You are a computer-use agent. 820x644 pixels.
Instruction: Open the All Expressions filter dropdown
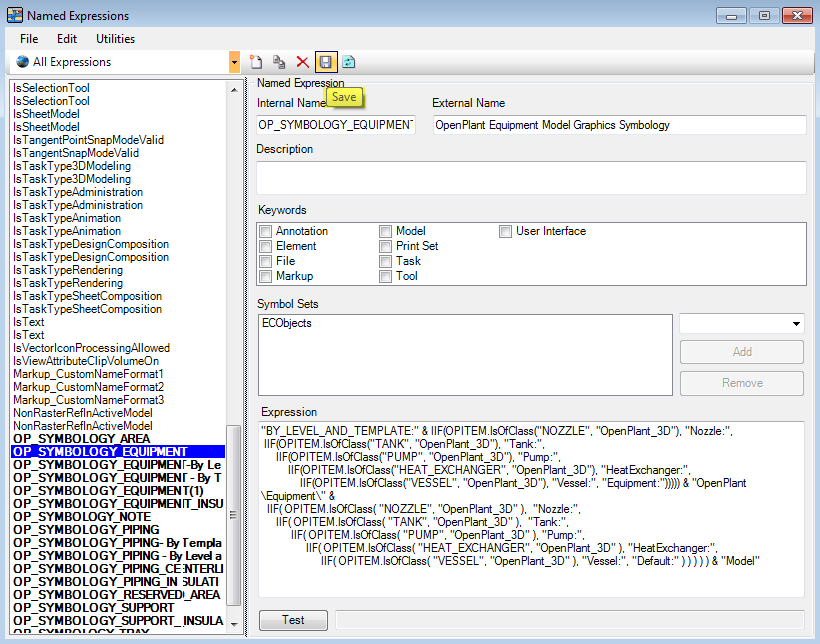click(x=234, y=62)
